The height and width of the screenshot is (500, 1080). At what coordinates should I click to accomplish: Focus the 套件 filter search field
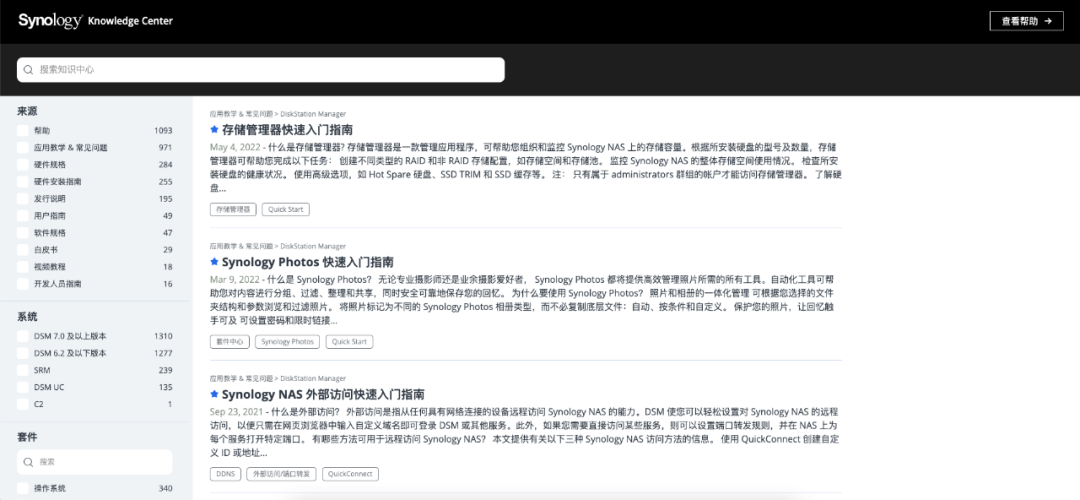click(94, 462)
